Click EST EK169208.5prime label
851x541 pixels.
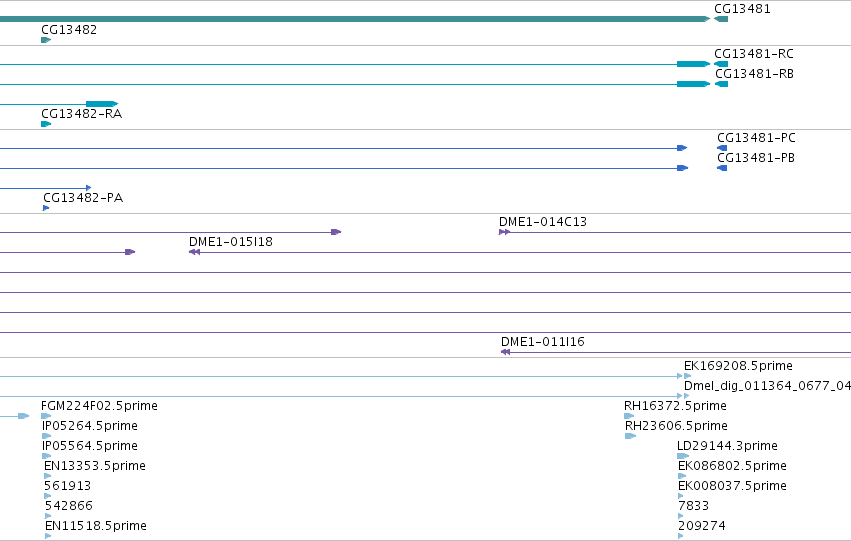(x=738, y=366)
